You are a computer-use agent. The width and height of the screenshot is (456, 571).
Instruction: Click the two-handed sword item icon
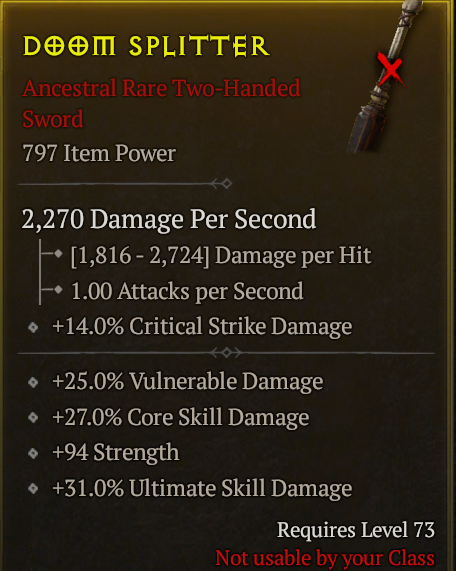pyautogui.click(x=386, y=76)
